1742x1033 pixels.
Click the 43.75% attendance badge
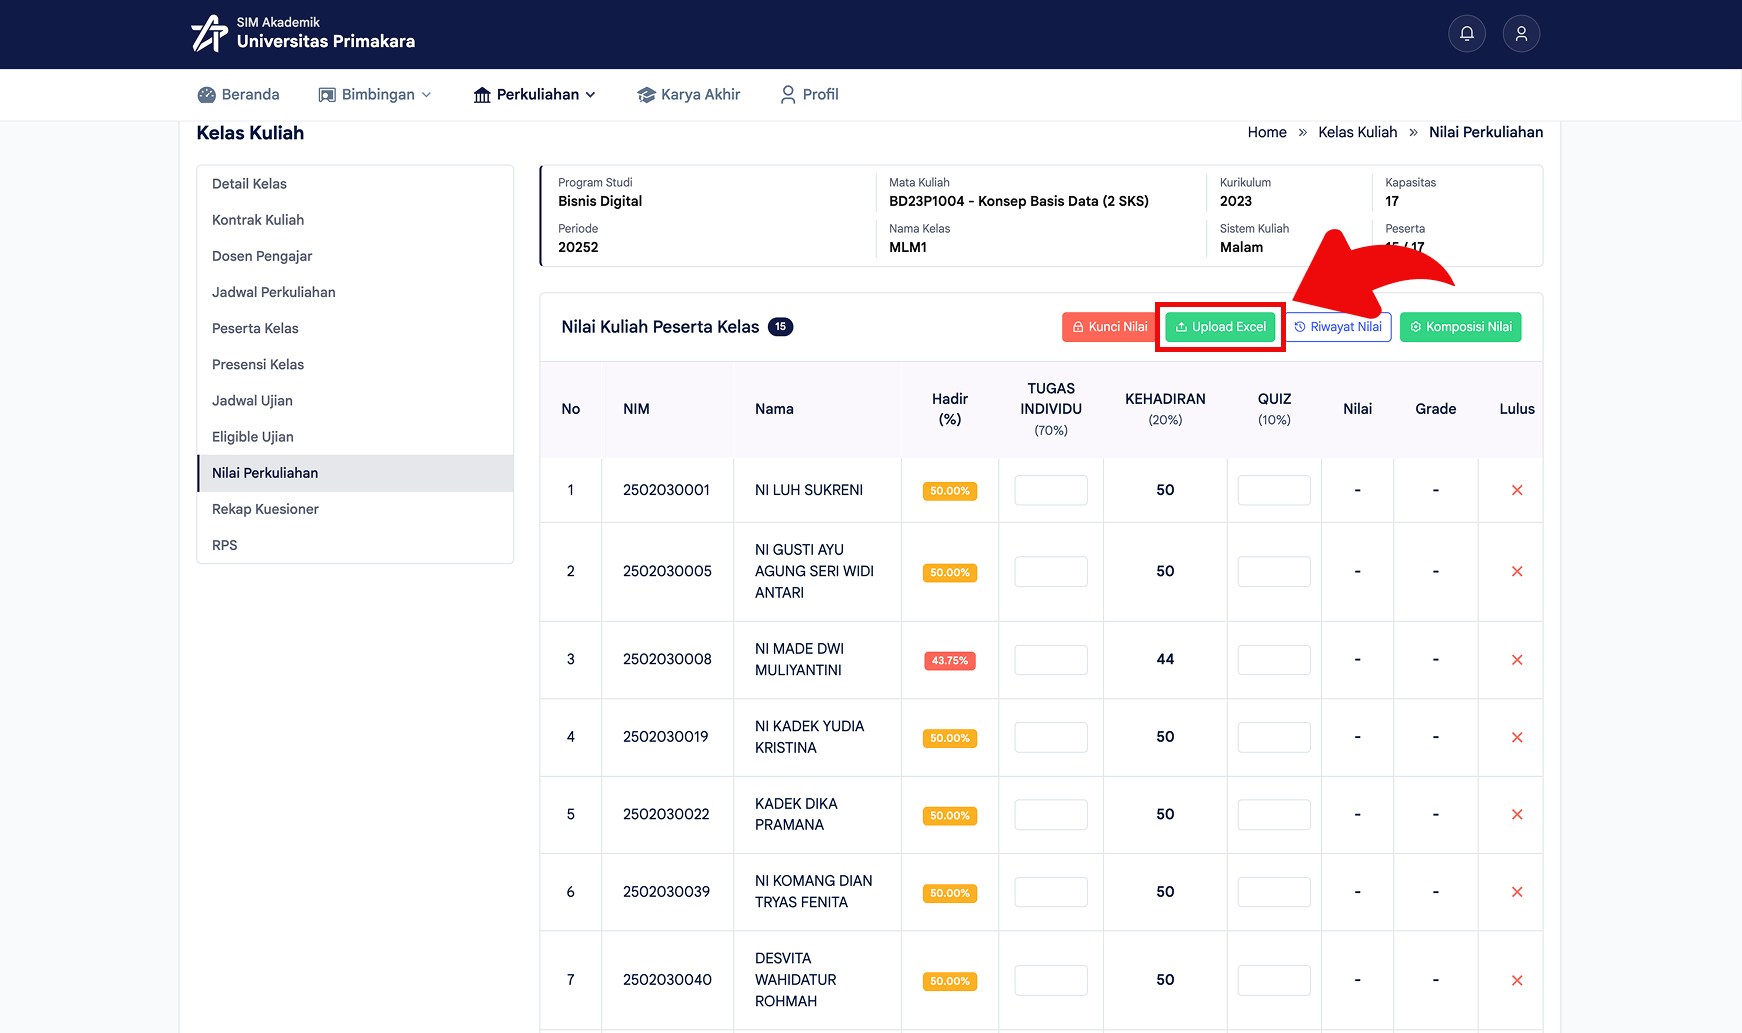coord(950,661)
